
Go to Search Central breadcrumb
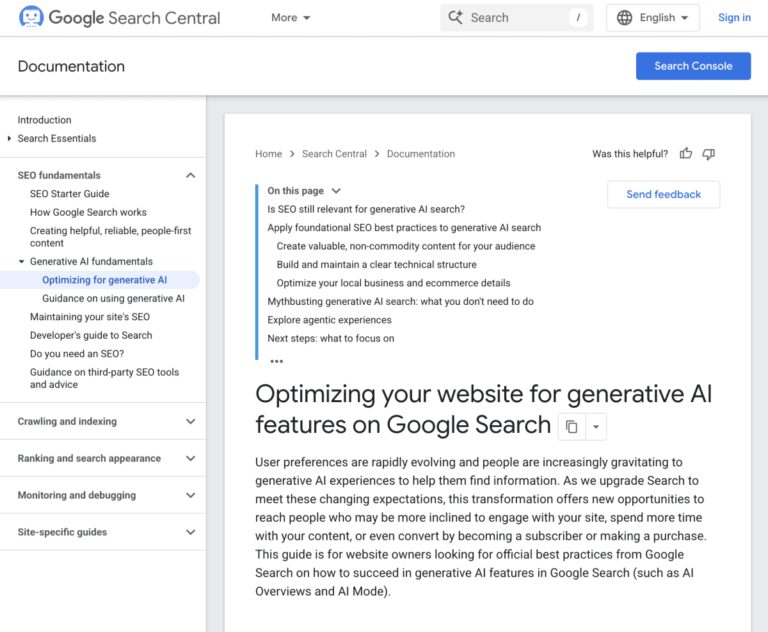coord(334,154)
